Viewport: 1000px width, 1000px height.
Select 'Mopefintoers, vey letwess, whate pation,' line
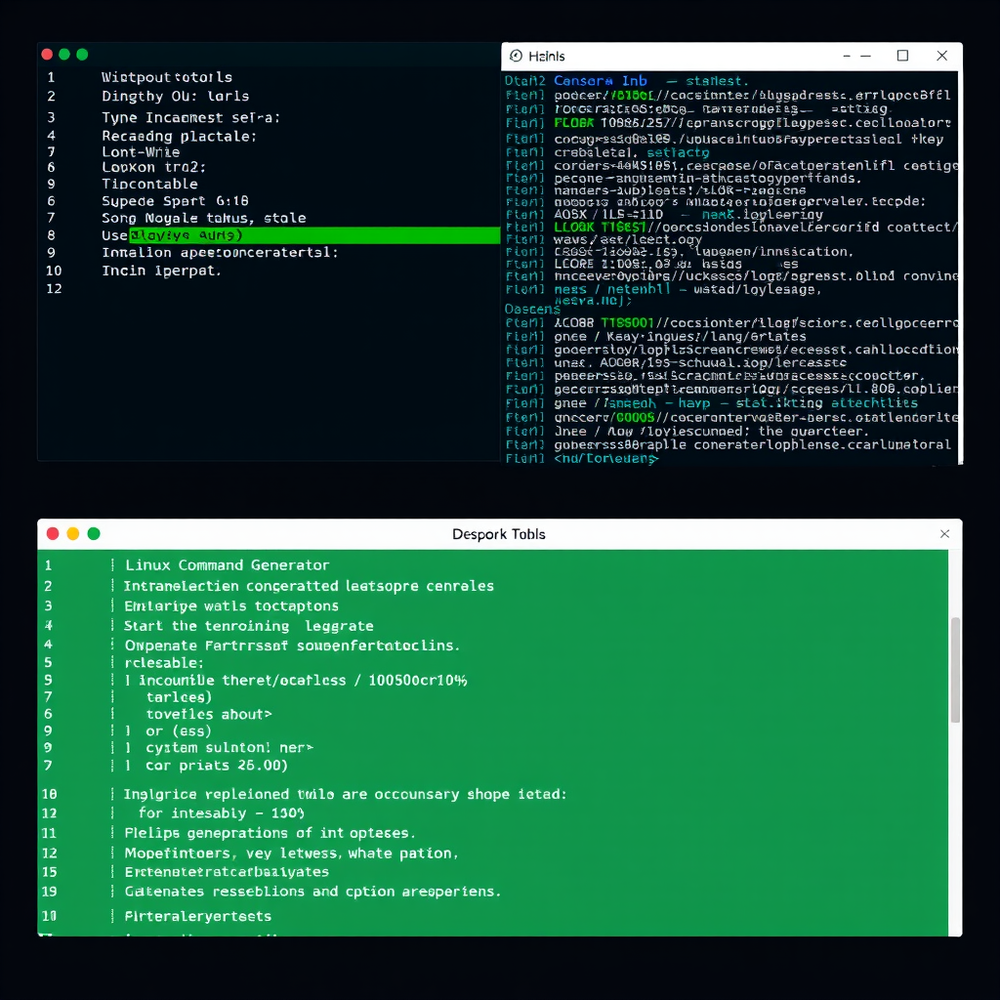coord(291,853)
